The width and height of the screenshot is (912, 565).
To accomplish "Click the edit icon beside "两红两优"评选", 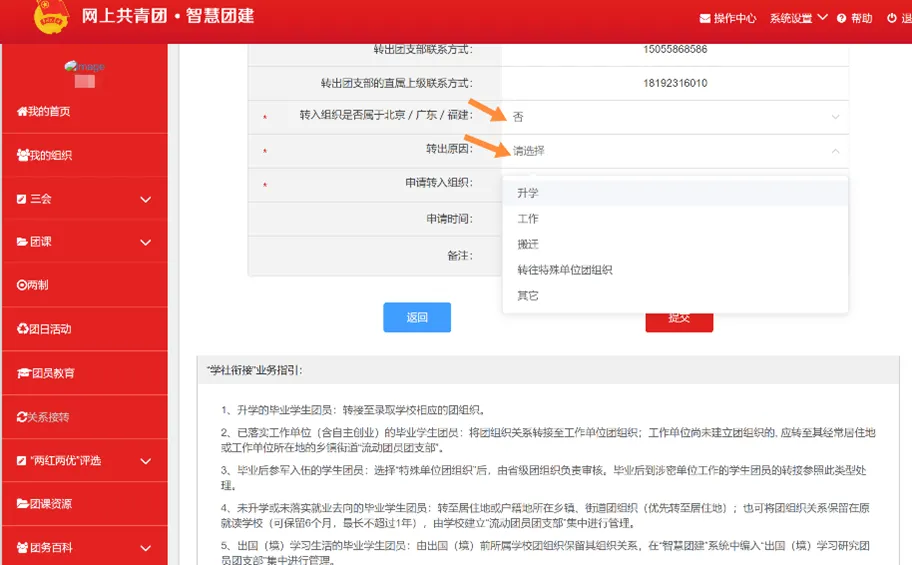I will click(x=22, y=460).
